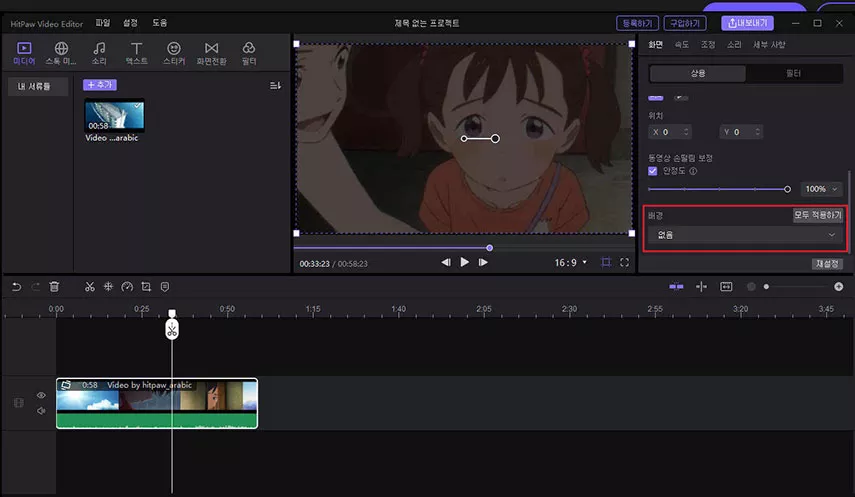Select the 내 서류들 folder
The height and width of the screenshot is (497, 855).
(x=38, y=86)
